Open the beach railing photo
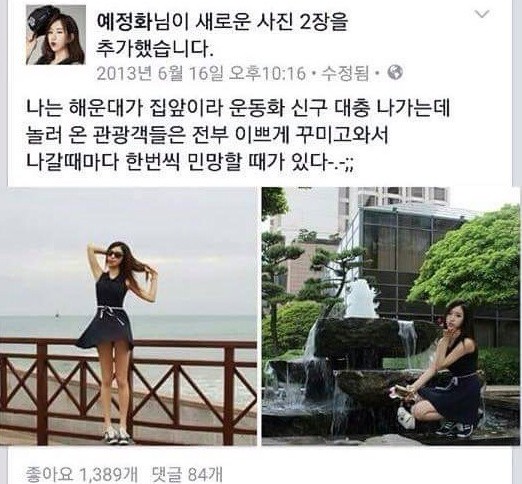This screenshot has width=522, height=484. 128,316
